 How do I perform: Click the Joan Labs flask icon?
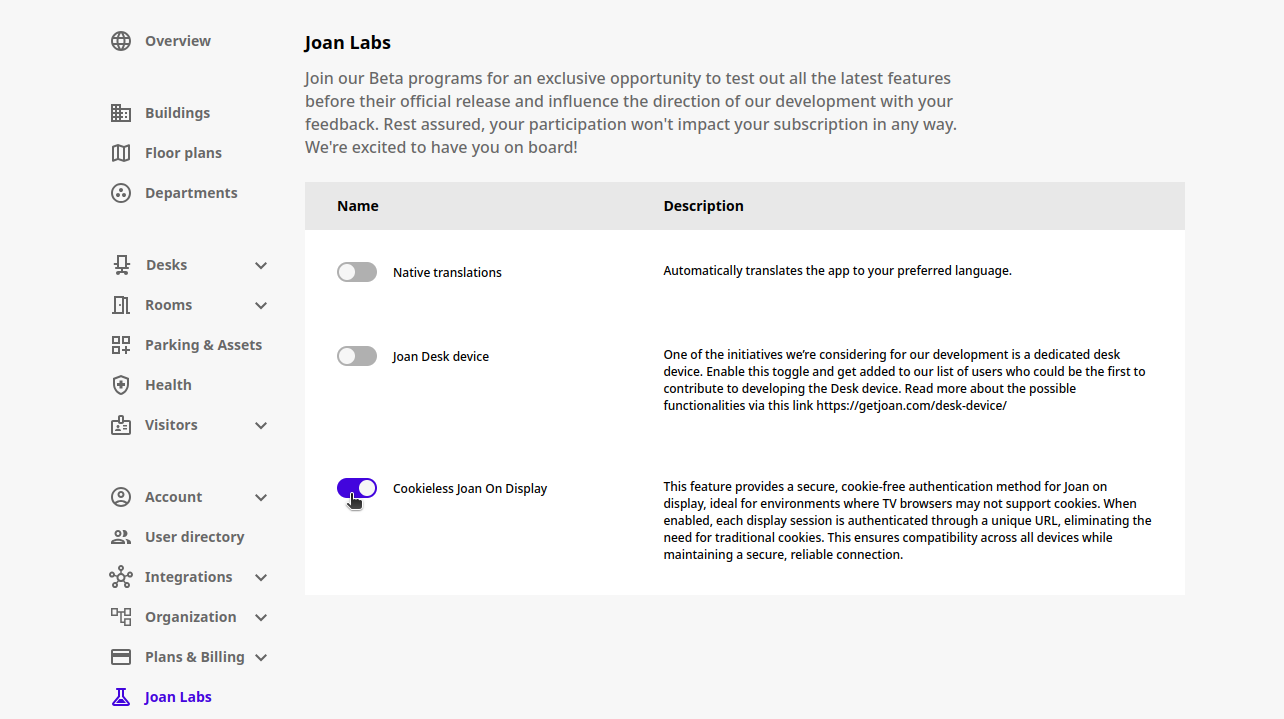[x=121, y=697]
